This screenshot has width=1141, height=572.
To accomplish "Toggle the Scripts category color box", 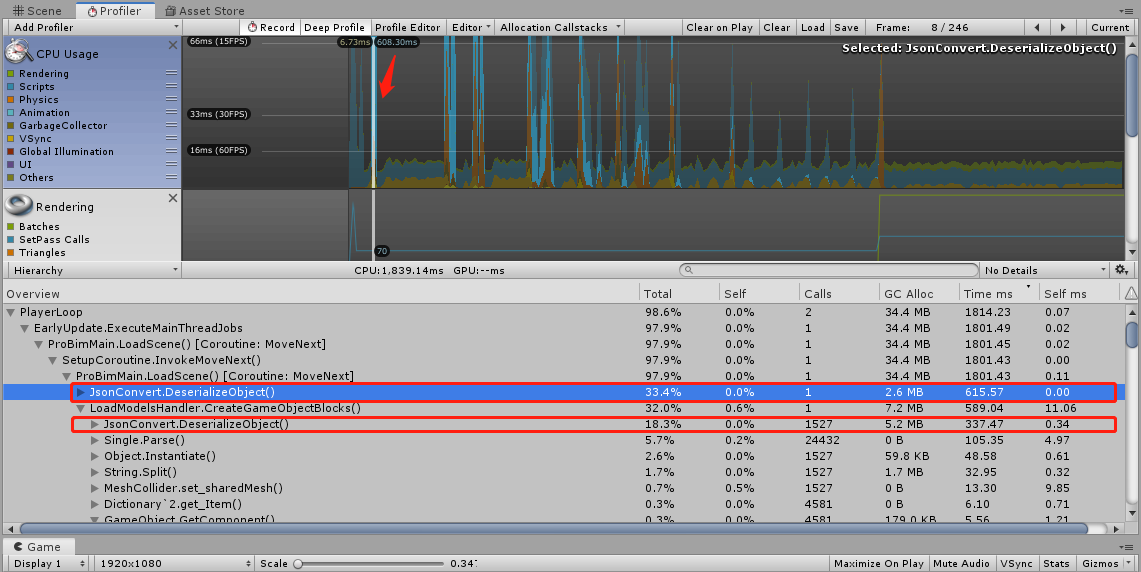I will click(11, 87).
